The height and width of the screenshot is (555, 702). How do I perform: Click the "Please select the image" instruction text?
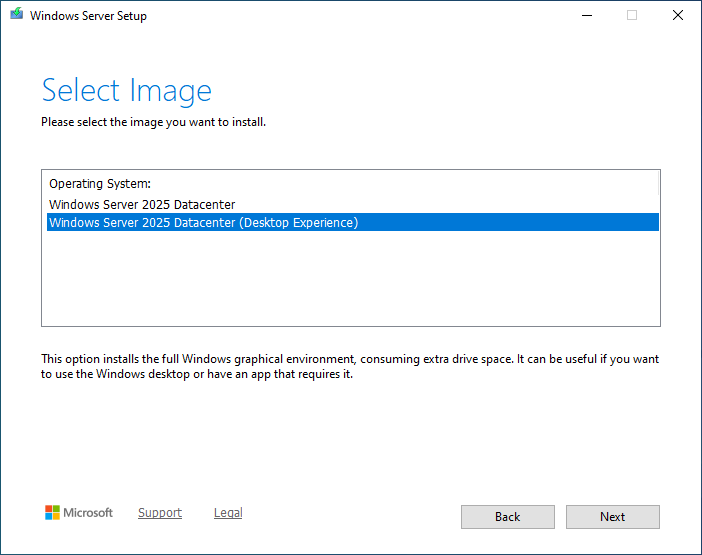pyautogui.click(x=153, y=122)
